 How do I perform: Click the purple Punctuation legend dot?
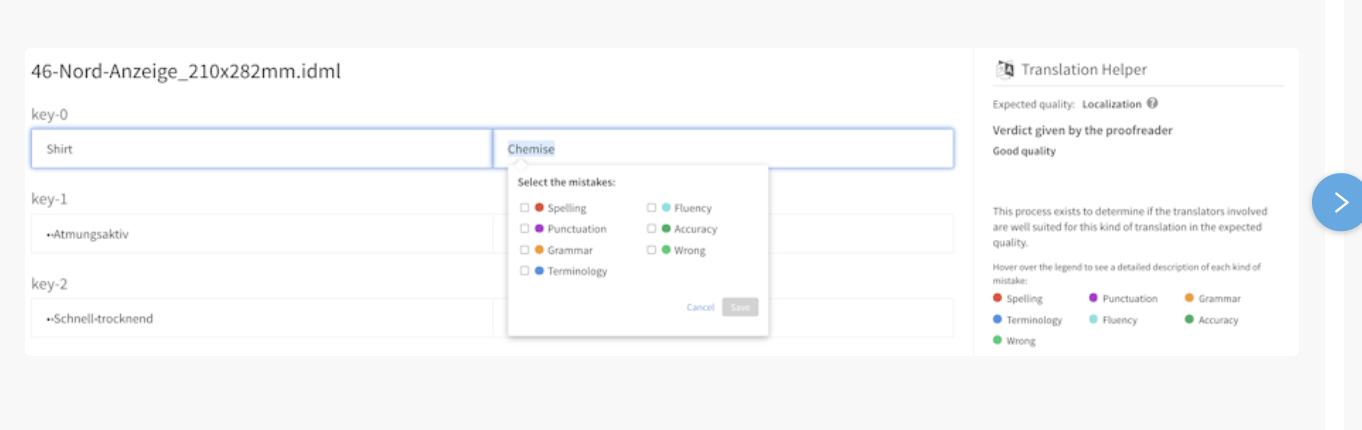1094,298
